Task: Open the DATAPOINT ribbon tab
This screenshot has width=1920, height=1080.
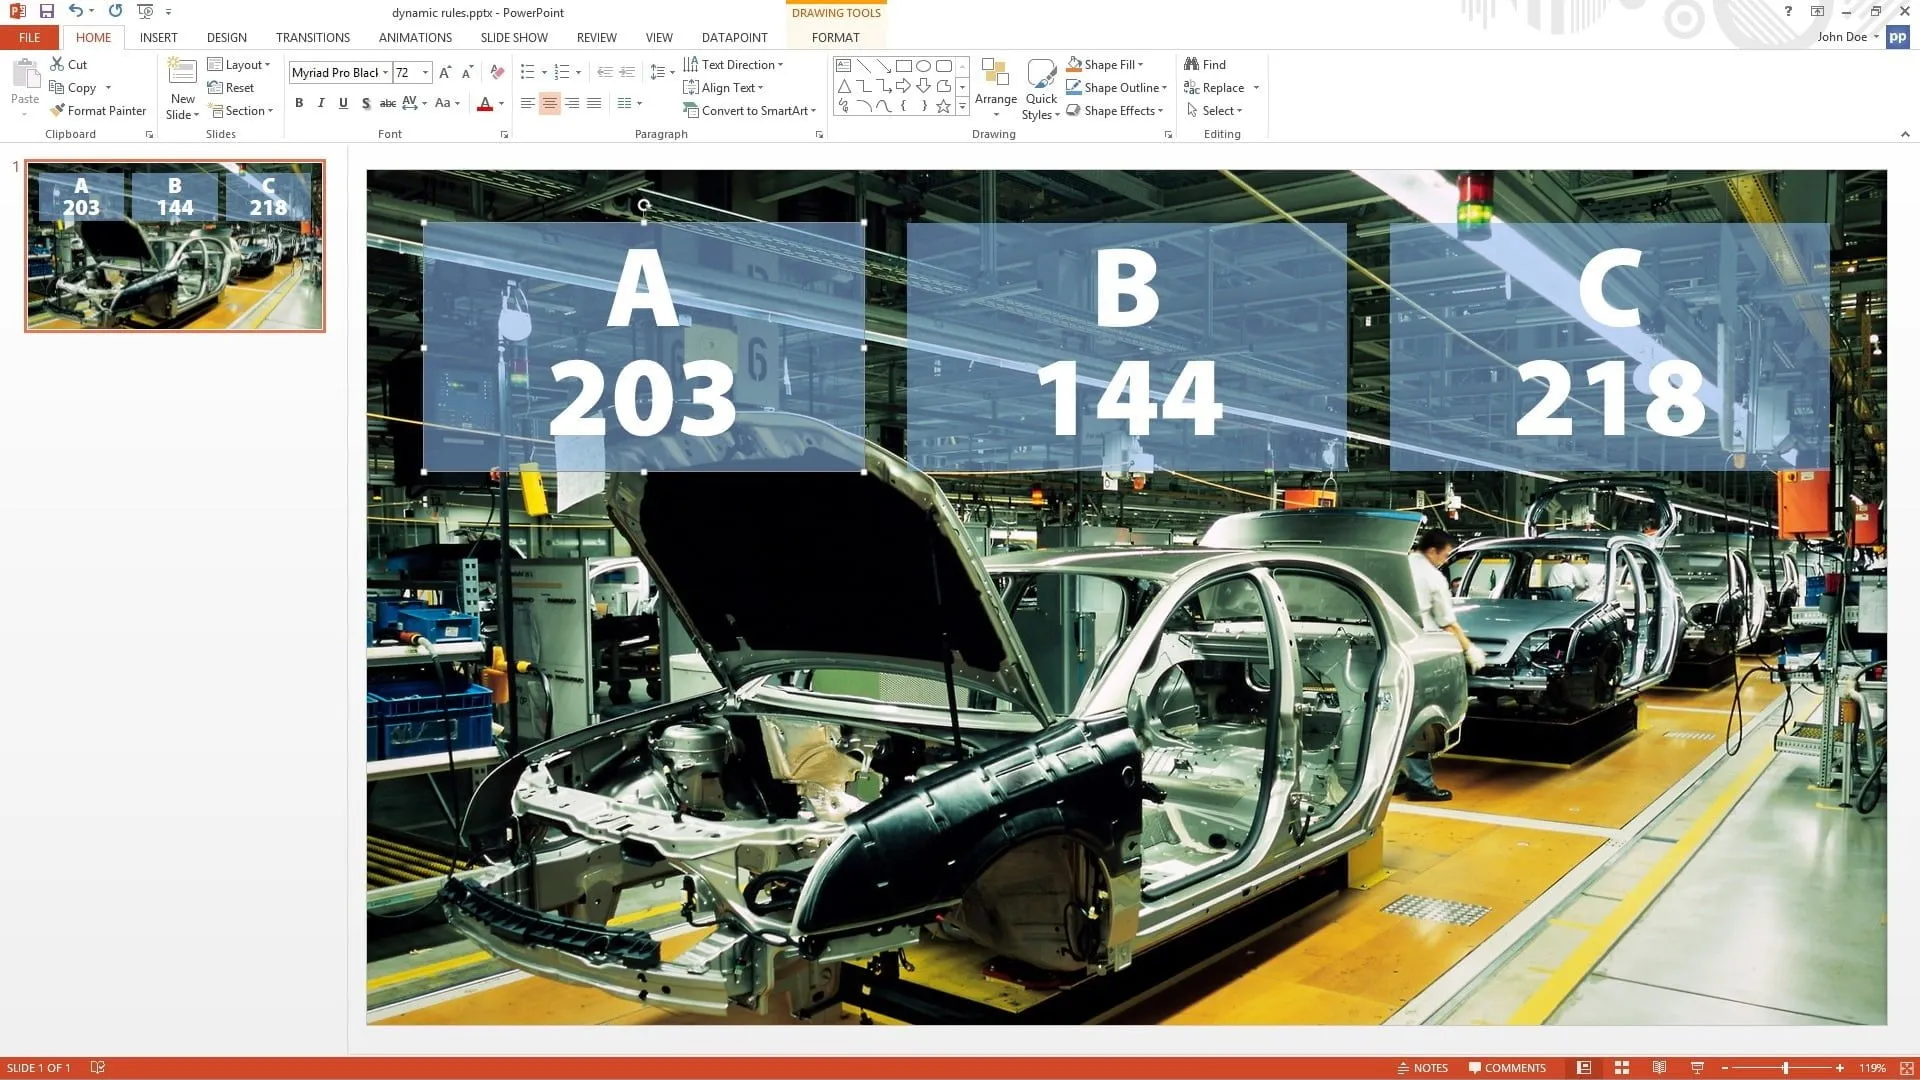Action: [734, 38]
